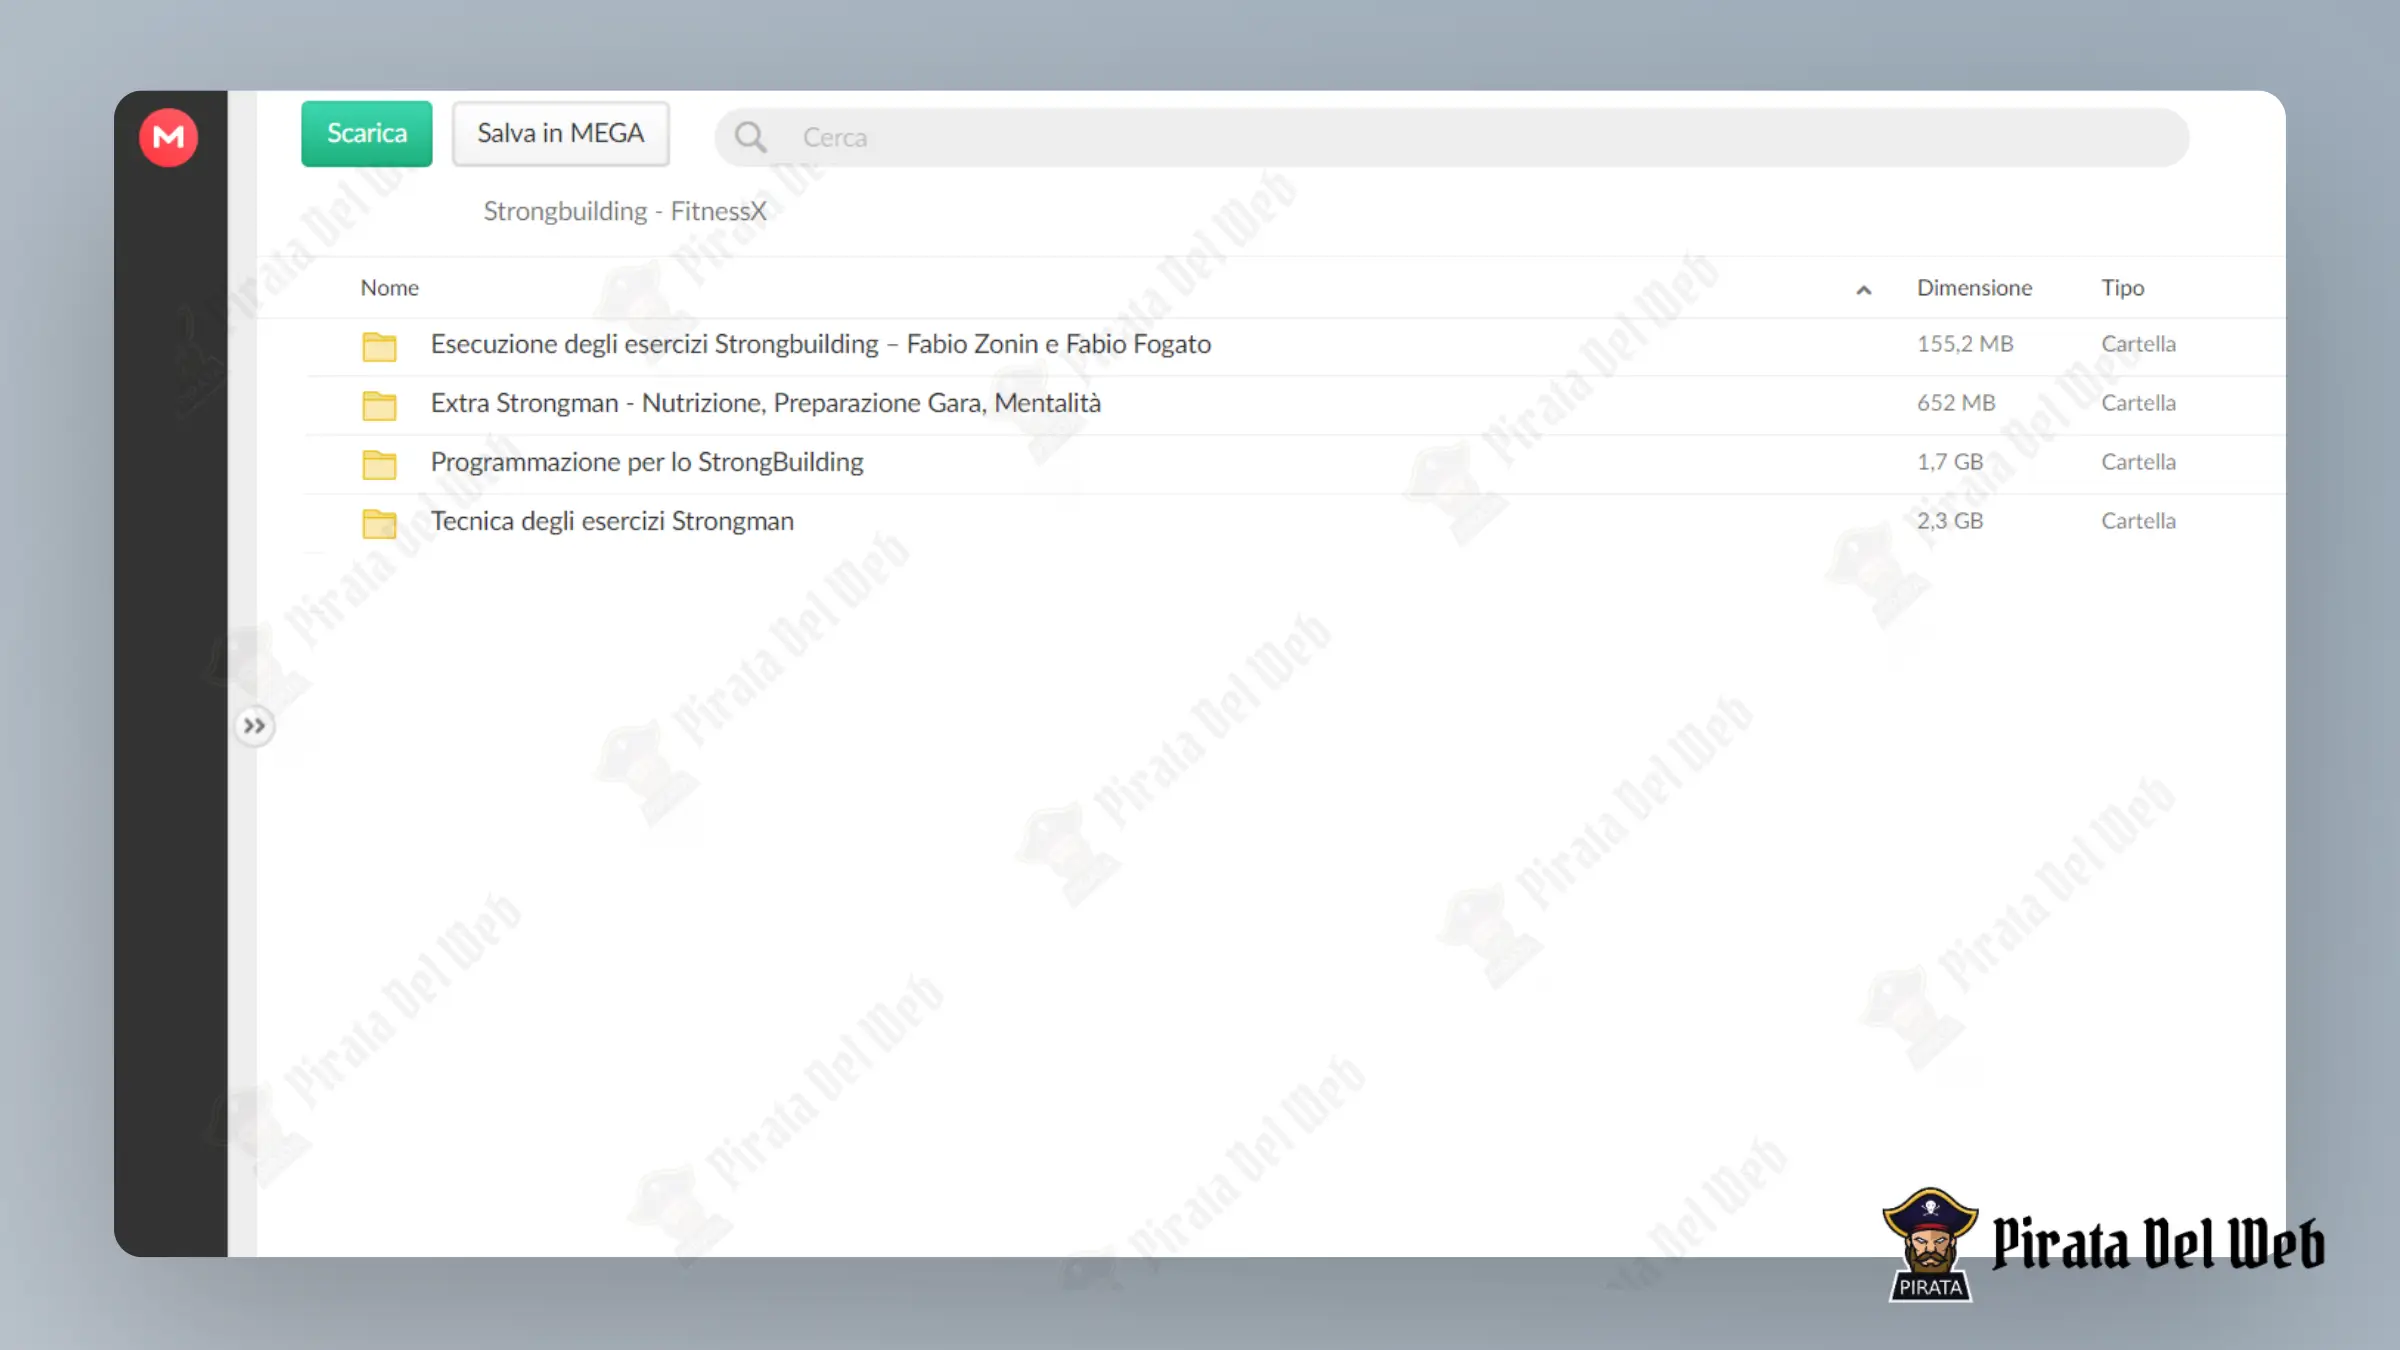Open Extra Strongman - Nutrizione, Preparazione Gara folder
The image size is (2400, 1350).
(765, 403)
